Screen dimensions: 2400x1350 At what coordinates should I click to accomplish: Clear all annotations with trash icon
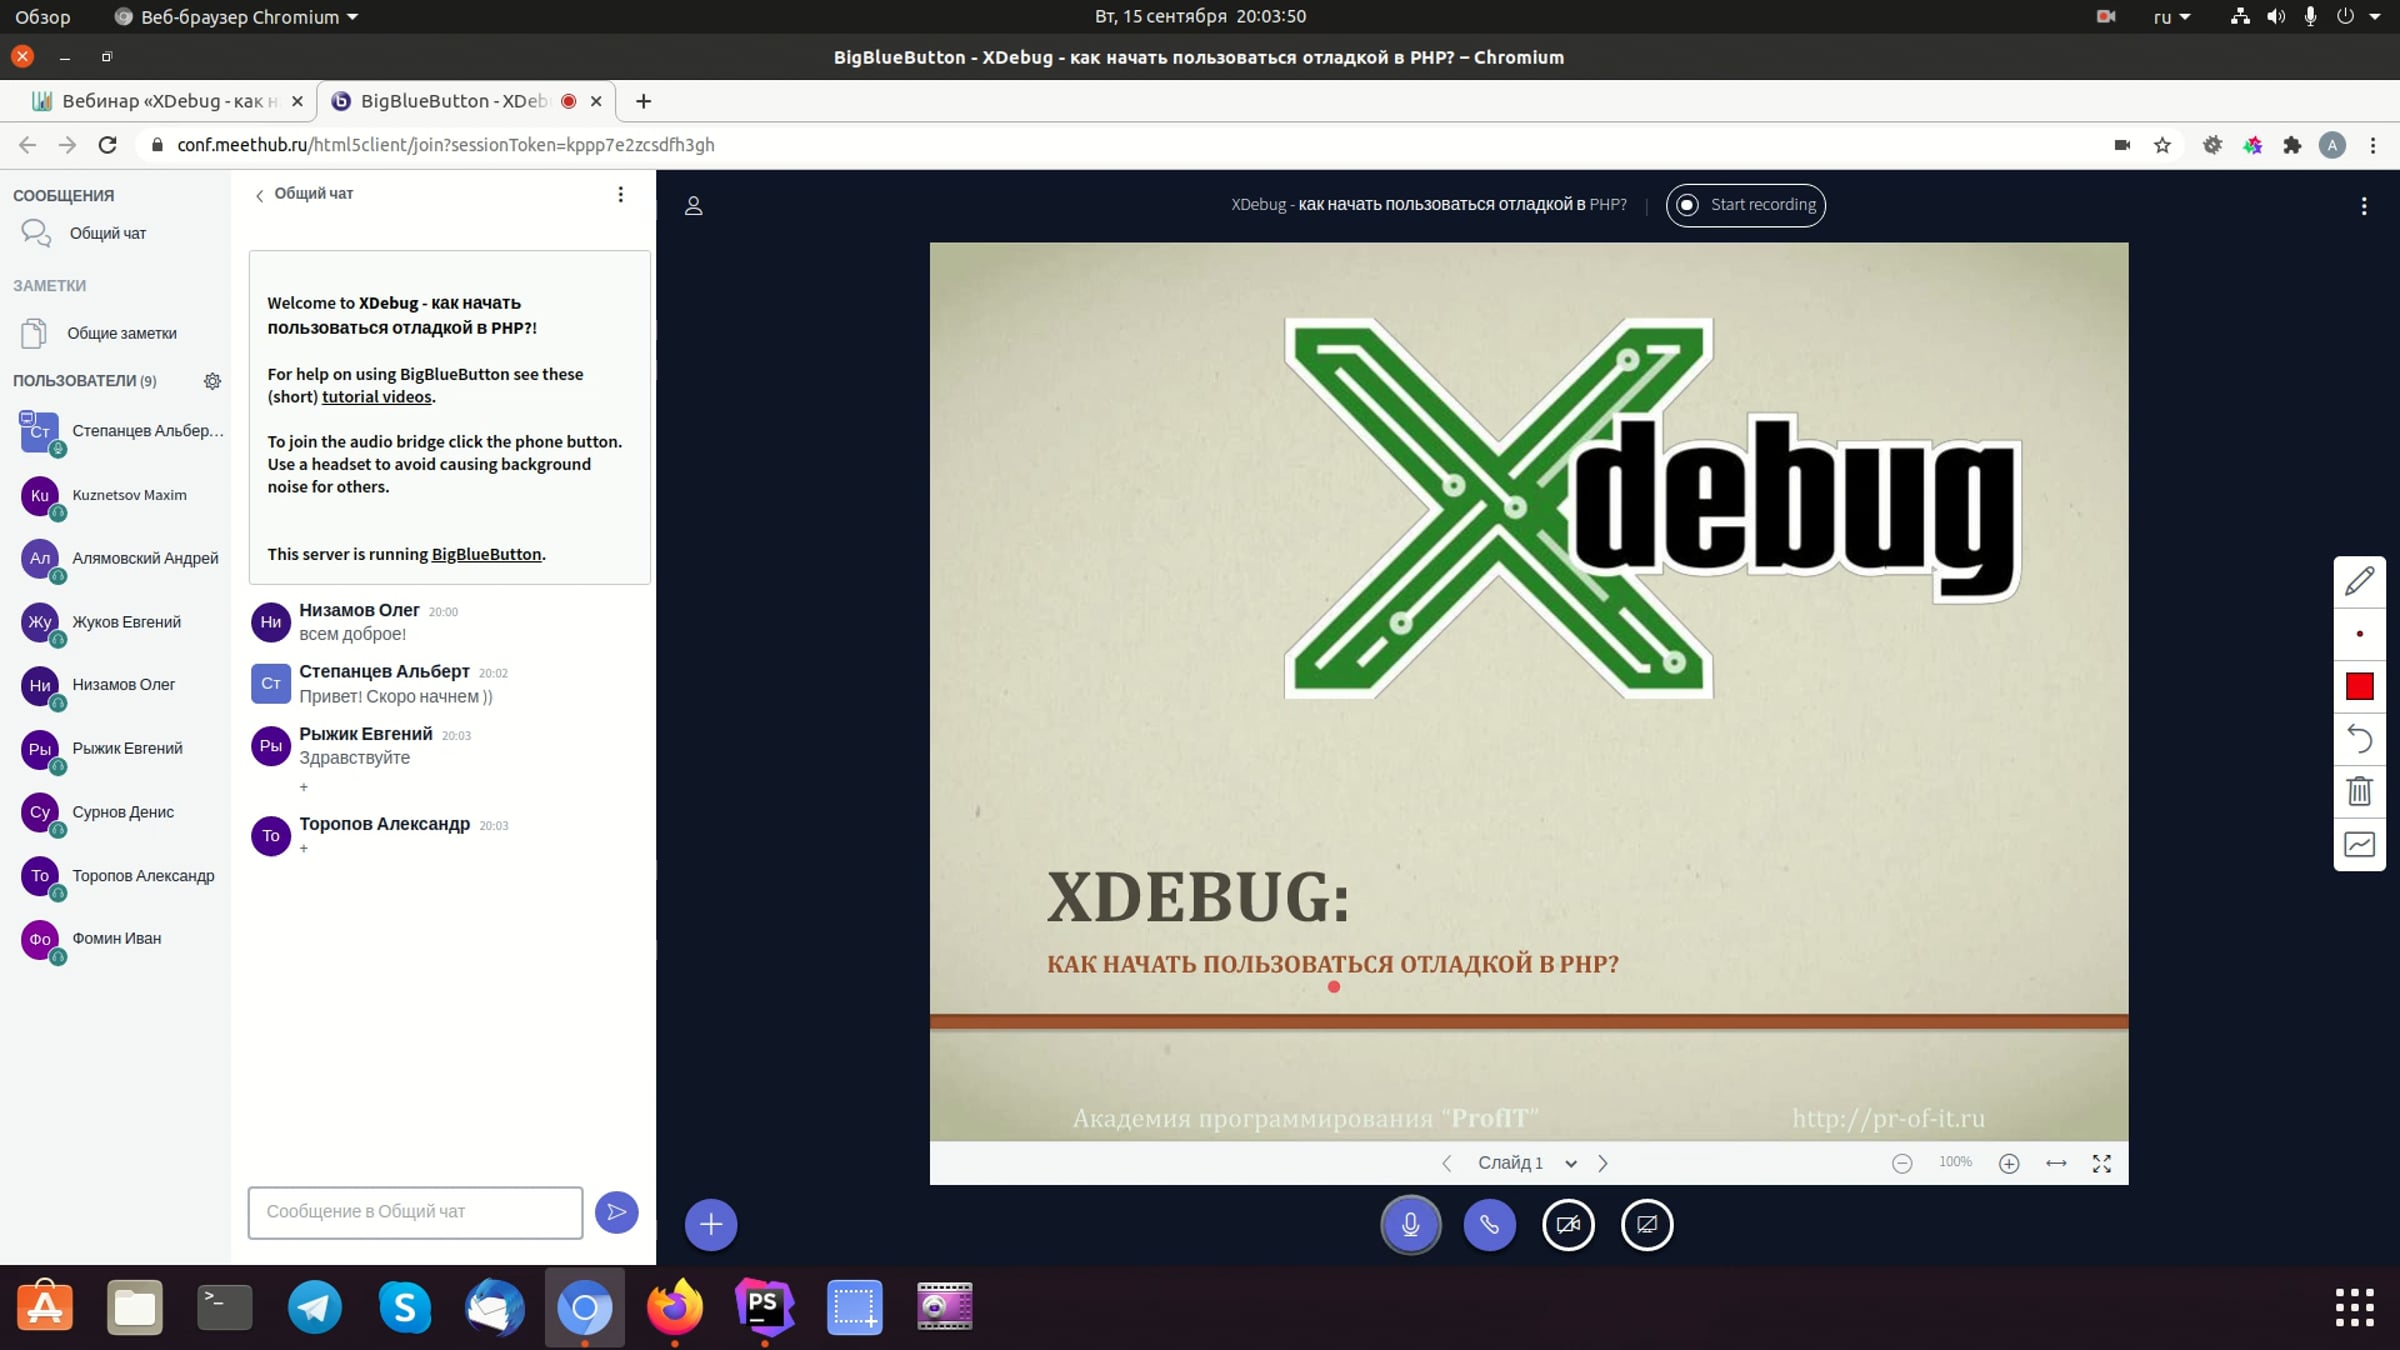pyautogui.click(x=2359, y=792)
